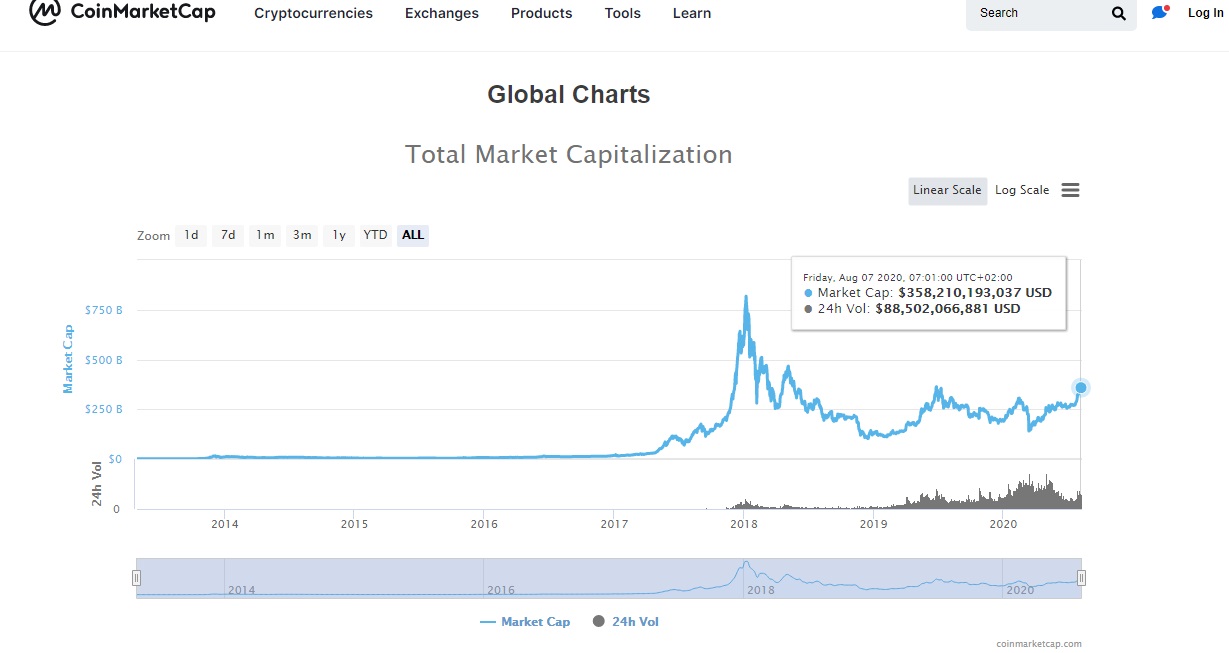Expand the Products menu
The height and width of the screenshot is (653, 1229).
pyautogui.click(x=542, y=13)
